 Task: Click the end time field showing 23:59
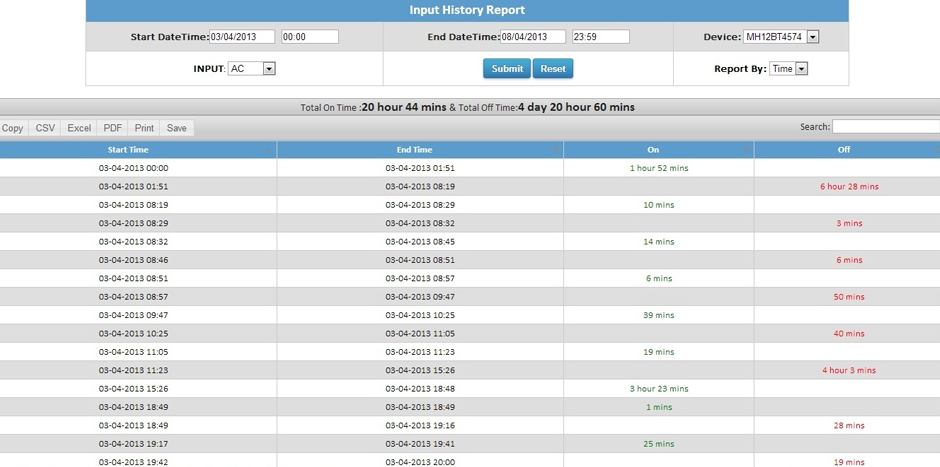pyautogui.click(x=600, y=37)
